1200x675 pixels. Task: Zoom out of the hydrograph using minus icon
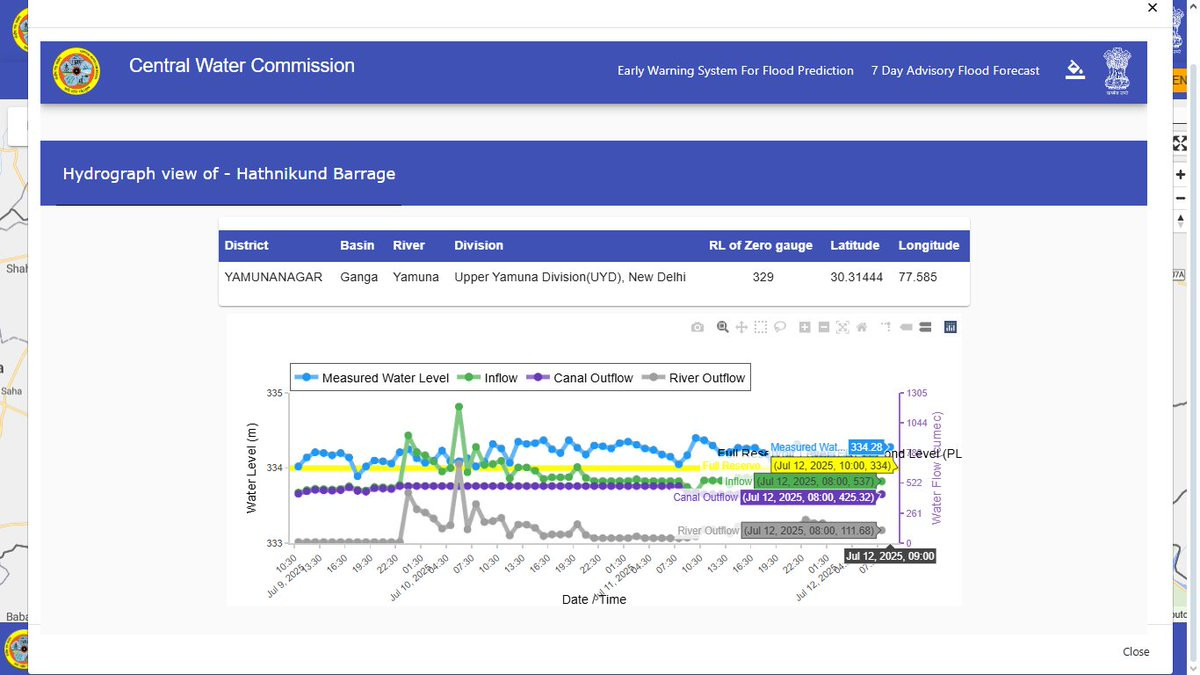[x=823, y=327]
